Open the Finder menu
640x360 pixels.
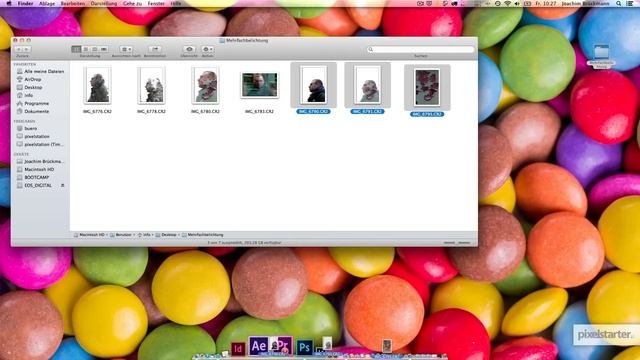pyautogui.click(x=25, y=3)
